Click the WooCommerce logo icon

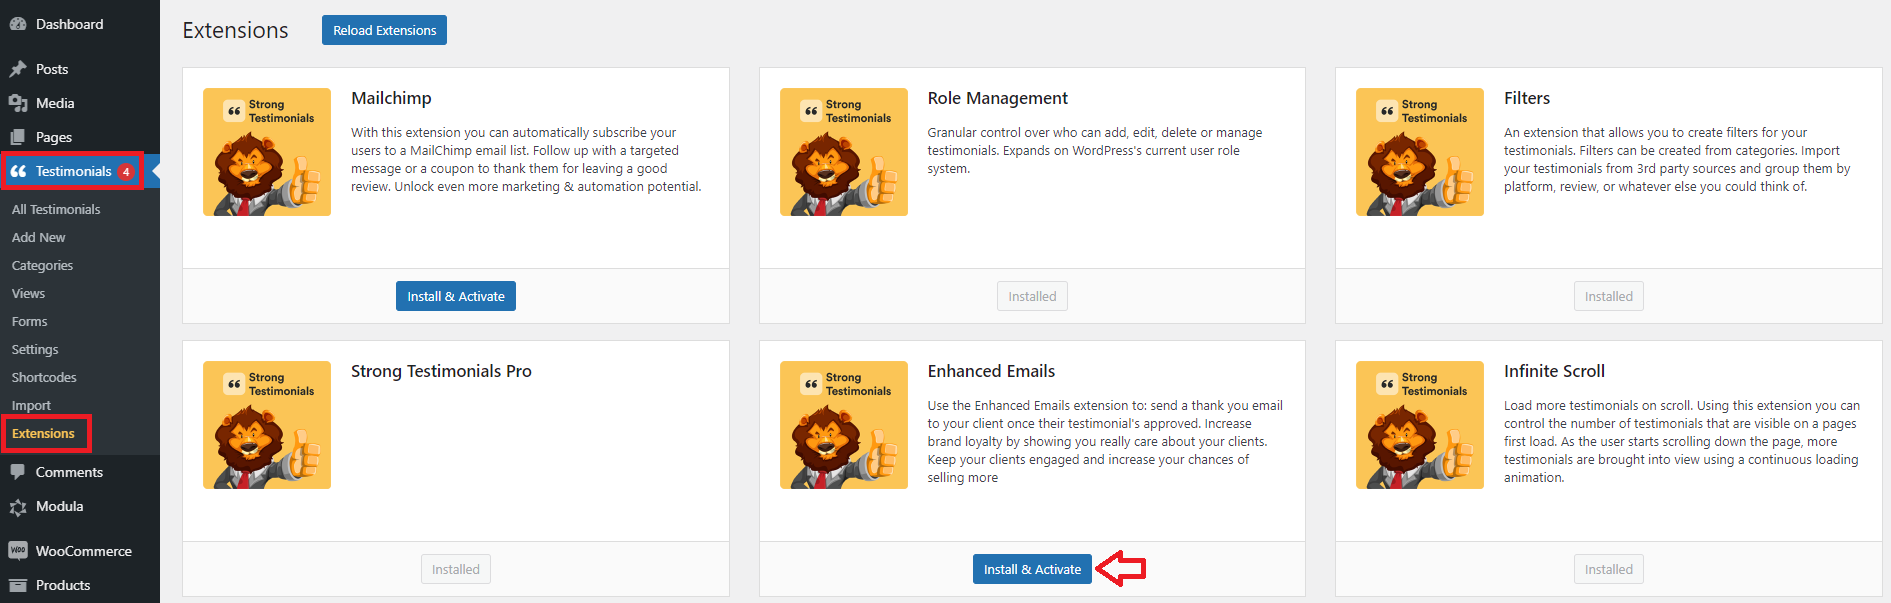(18, 551)
